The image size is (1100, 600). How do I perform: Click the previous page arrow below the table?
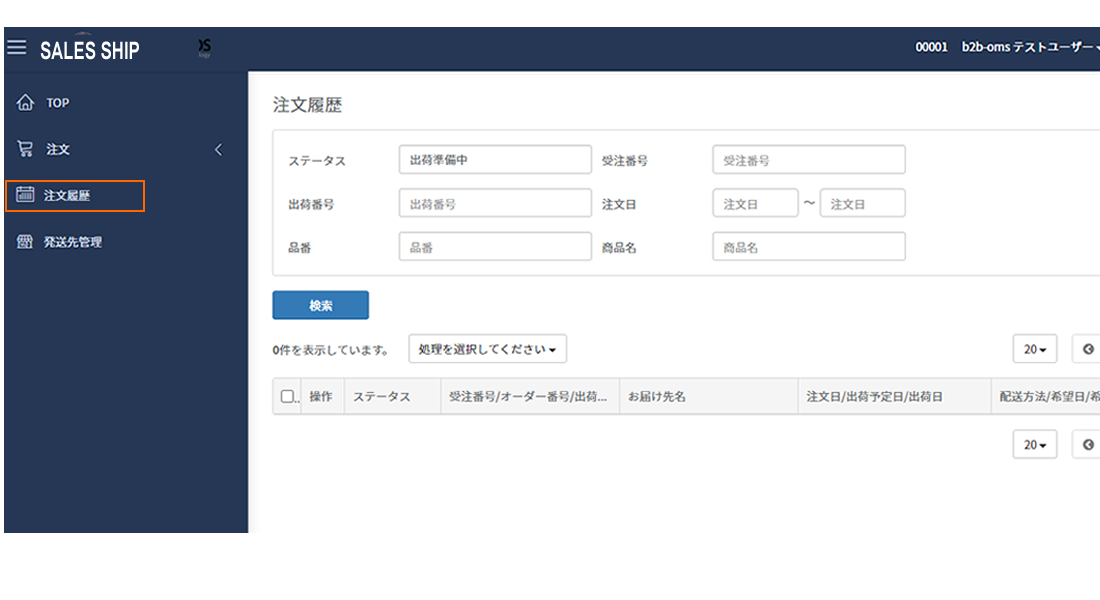pyautogui.click(x=1086, y=444)
